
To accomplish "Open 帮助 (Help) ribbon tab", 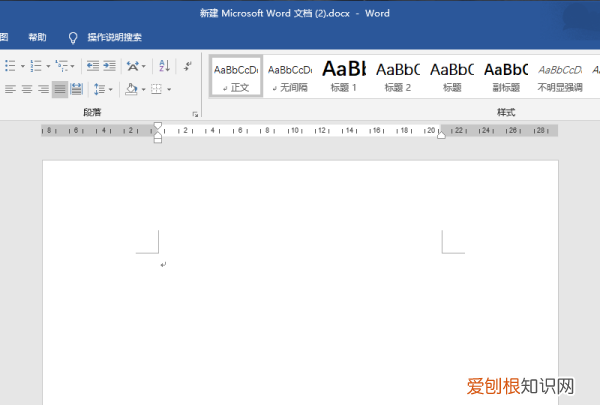I will click(x=37, y=37).
